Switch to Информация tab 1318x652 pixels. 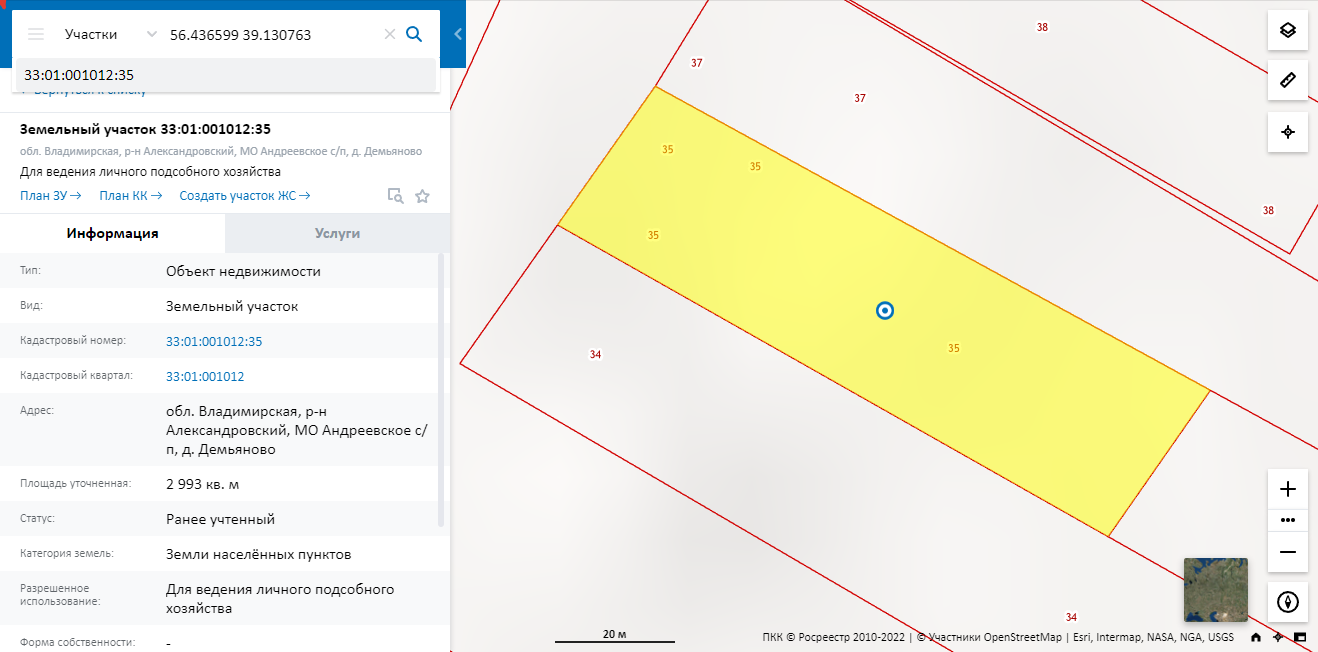tap(113, 233)
